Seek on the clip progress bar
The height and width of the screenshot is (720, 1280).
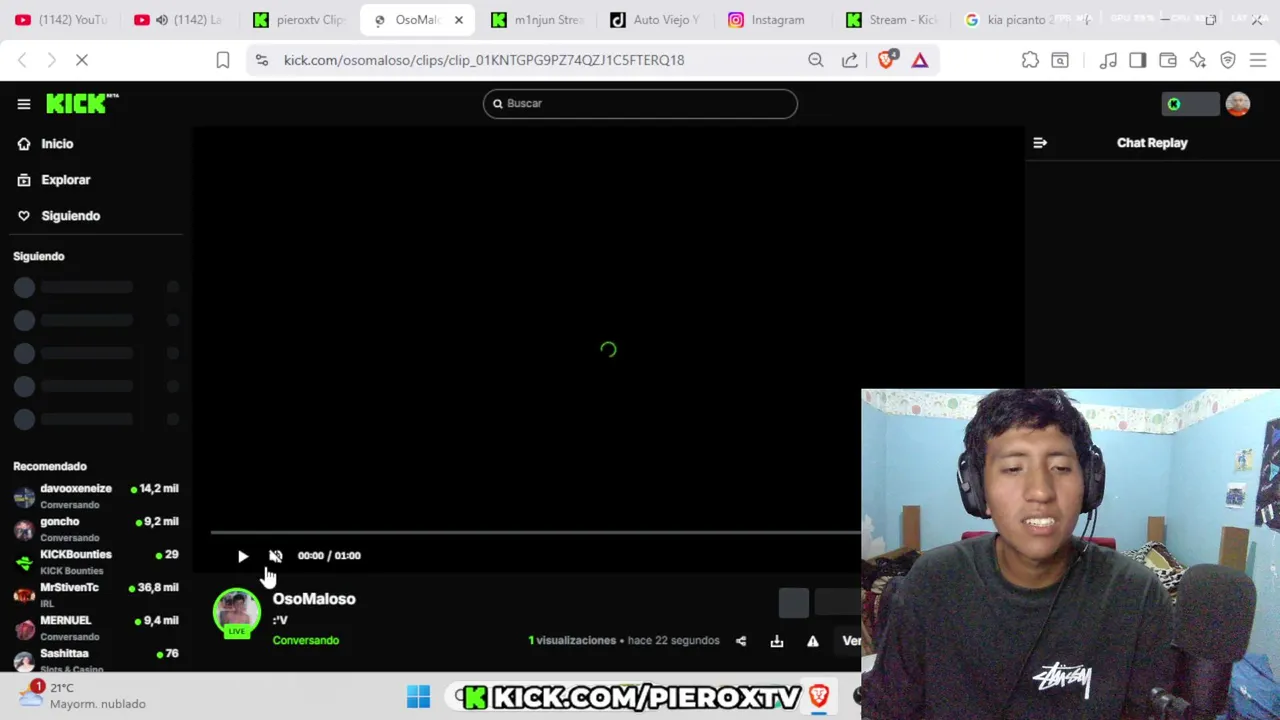[x=535, y=533]
